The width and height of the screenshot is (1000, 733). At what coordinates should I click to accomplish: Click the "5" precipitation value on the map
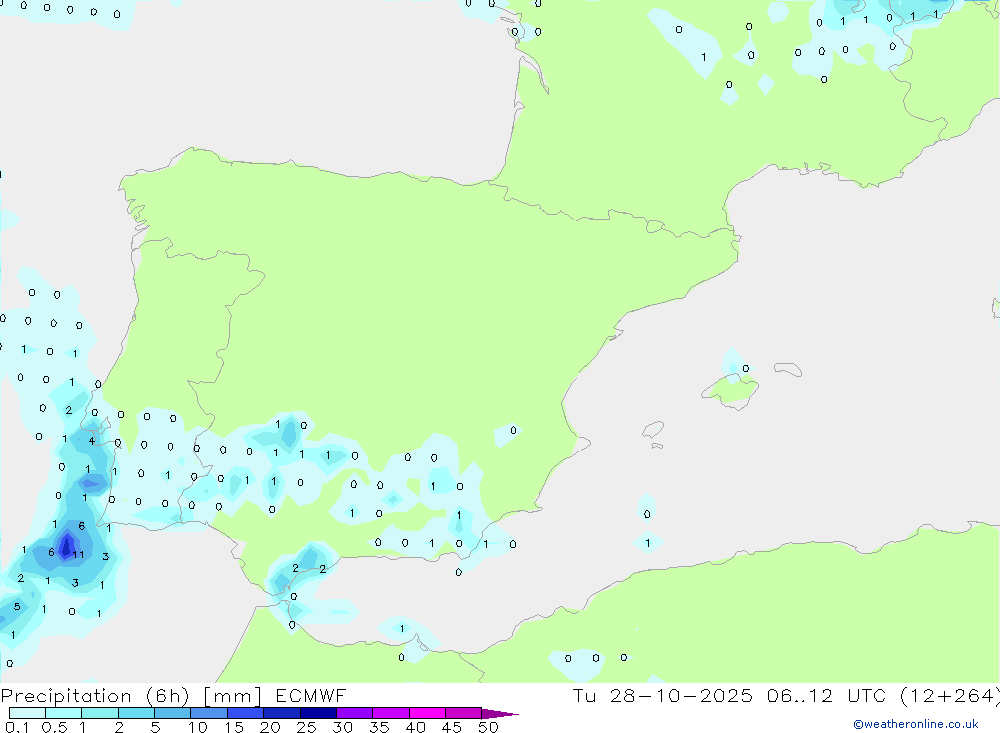(x=17, y=607)
